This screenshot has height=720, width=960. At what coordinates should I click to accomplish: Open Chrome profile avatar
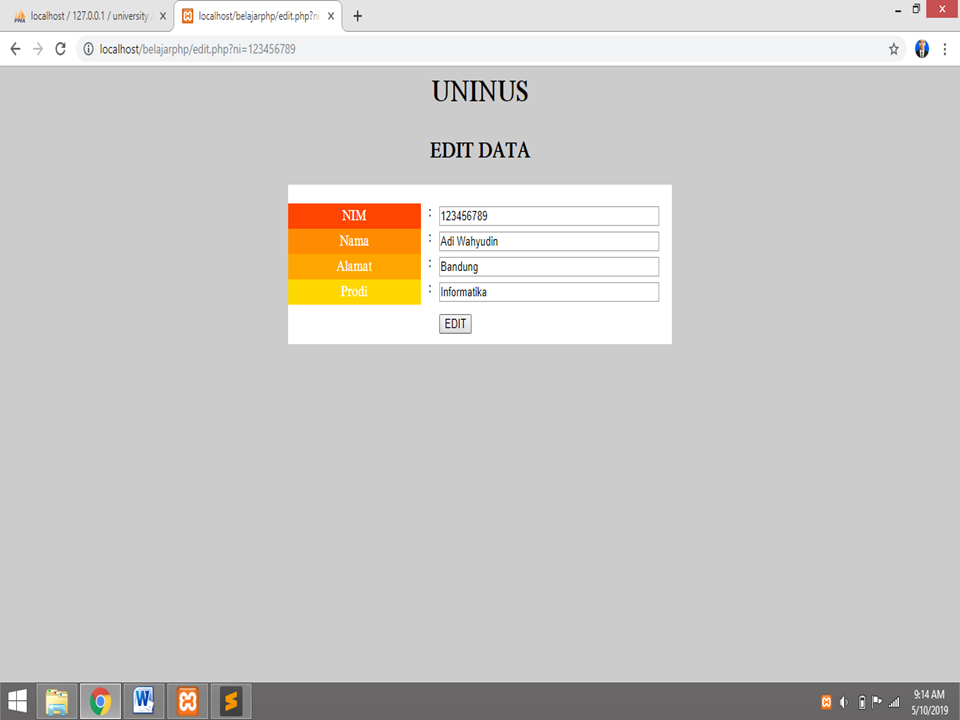click(921, 49)
